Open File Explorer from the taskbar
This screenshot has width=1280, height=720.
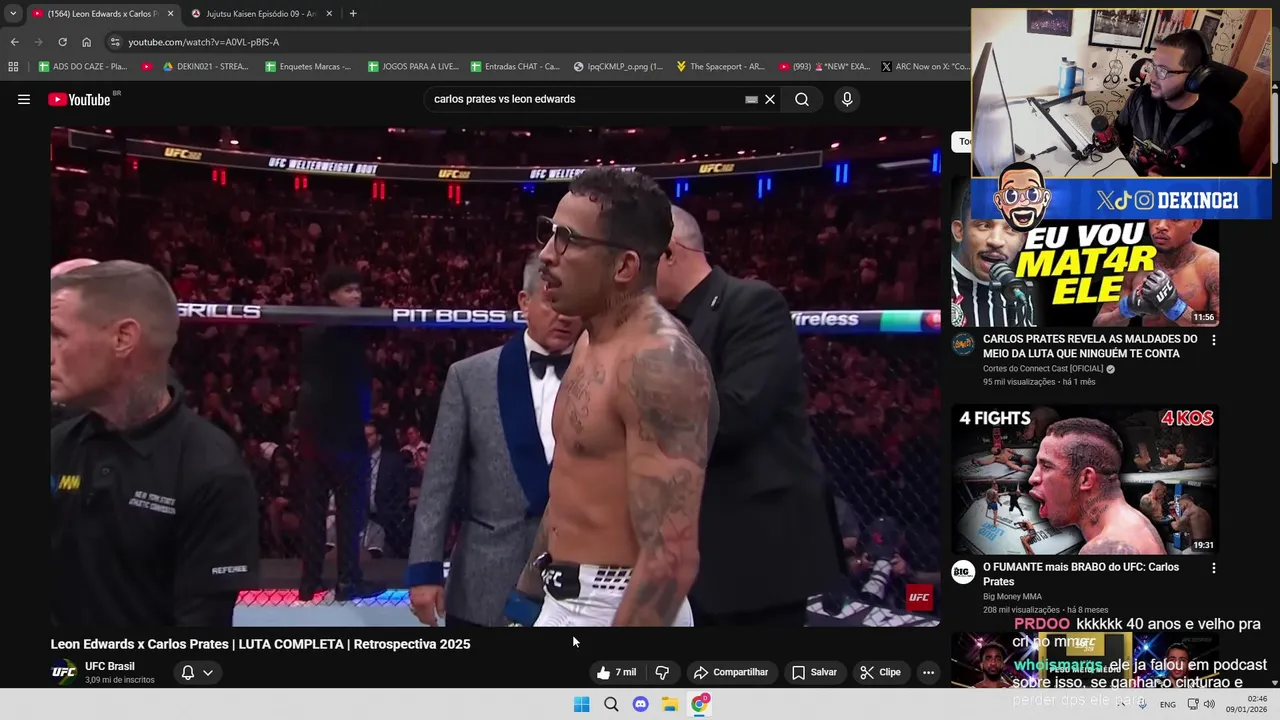coord(670,704)
